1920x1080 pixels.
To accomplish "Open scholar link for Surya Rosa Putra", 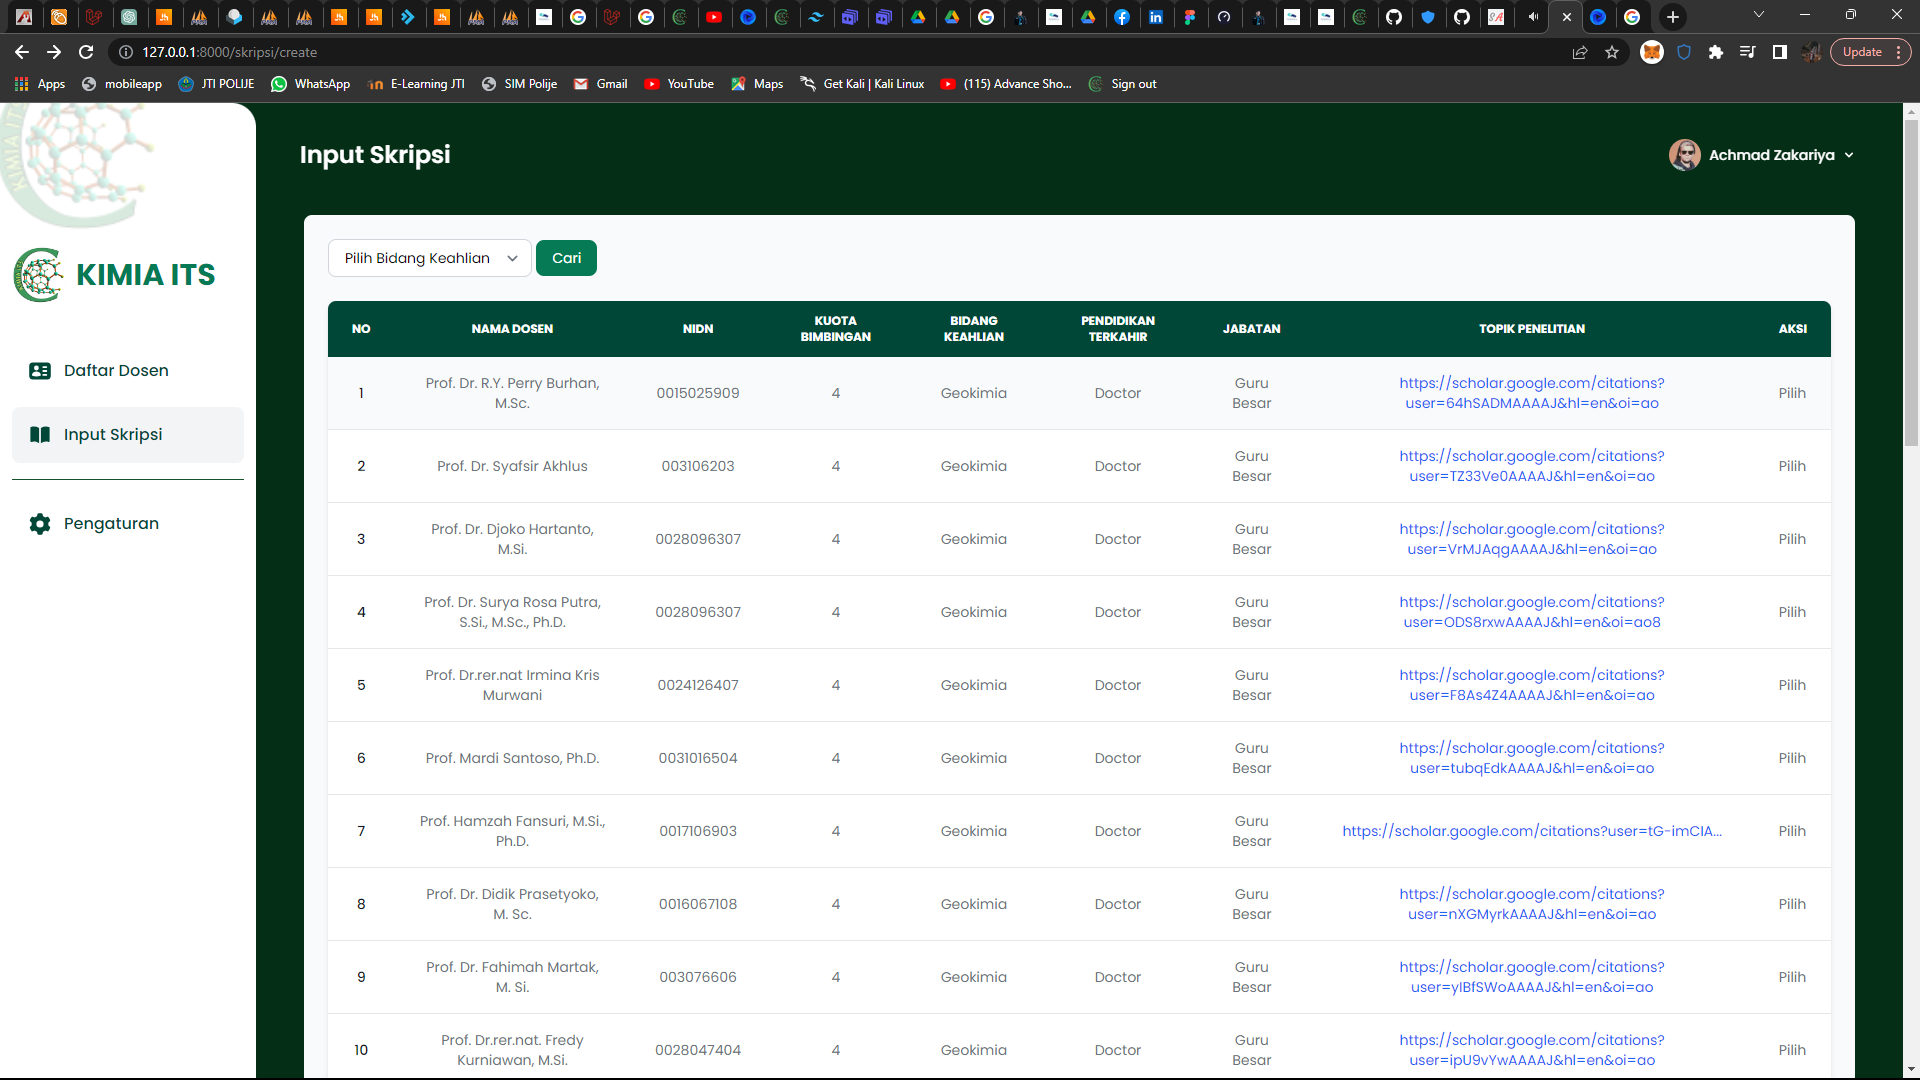I will coord(1532,613).
